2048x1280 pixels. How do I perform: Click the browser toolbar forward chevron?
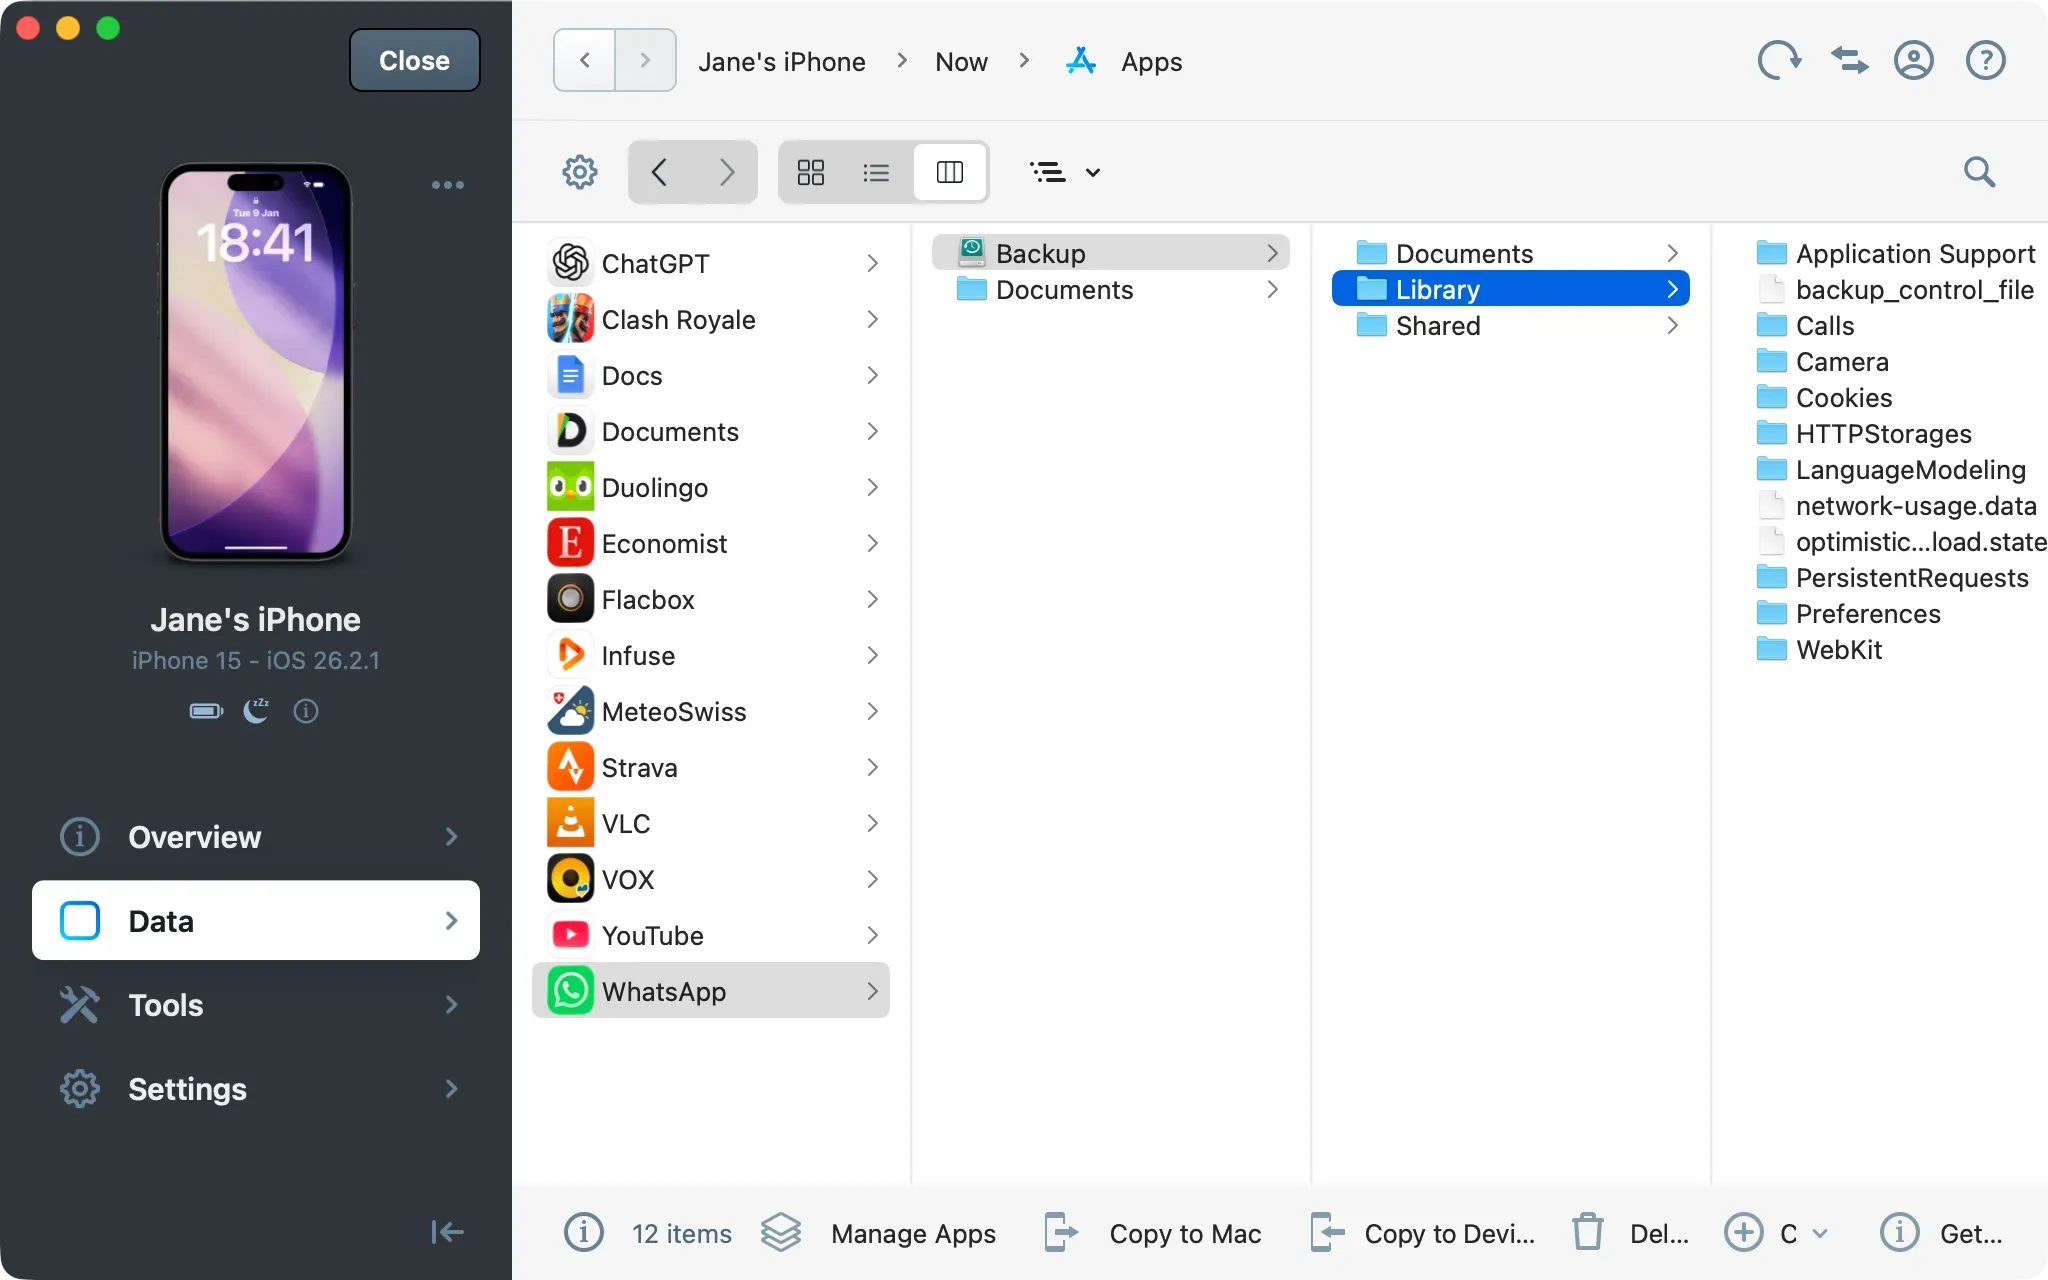(726, 172)
